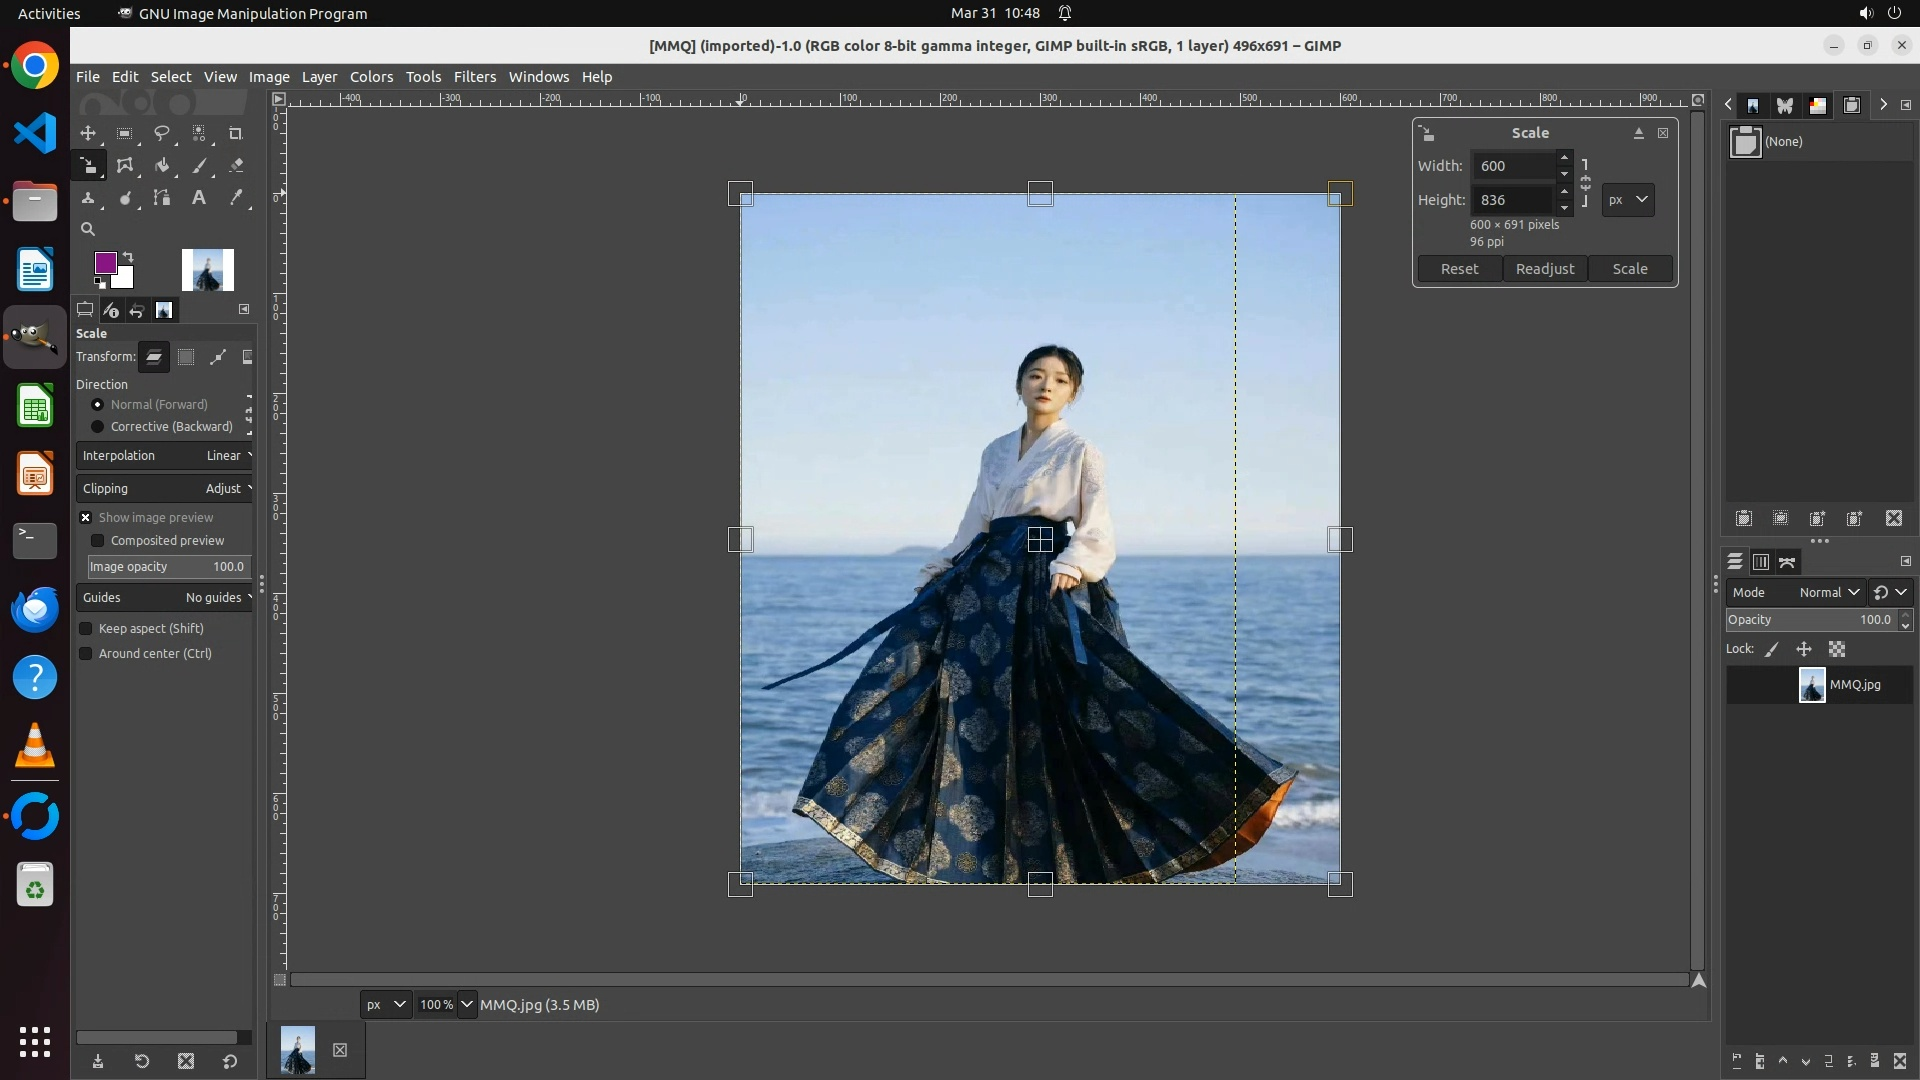
Task: Open the px unit dropdown in Scale dialog
Action: coord(1627,200)
